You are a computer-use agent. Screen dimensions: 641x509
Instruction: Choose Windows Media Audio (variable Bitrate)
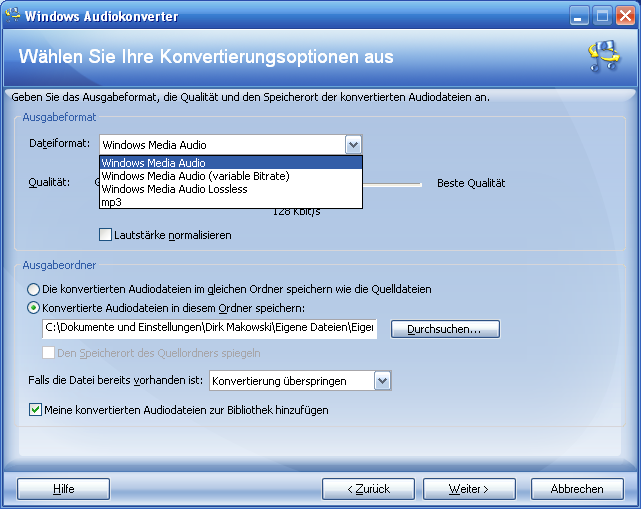[195, 176]
